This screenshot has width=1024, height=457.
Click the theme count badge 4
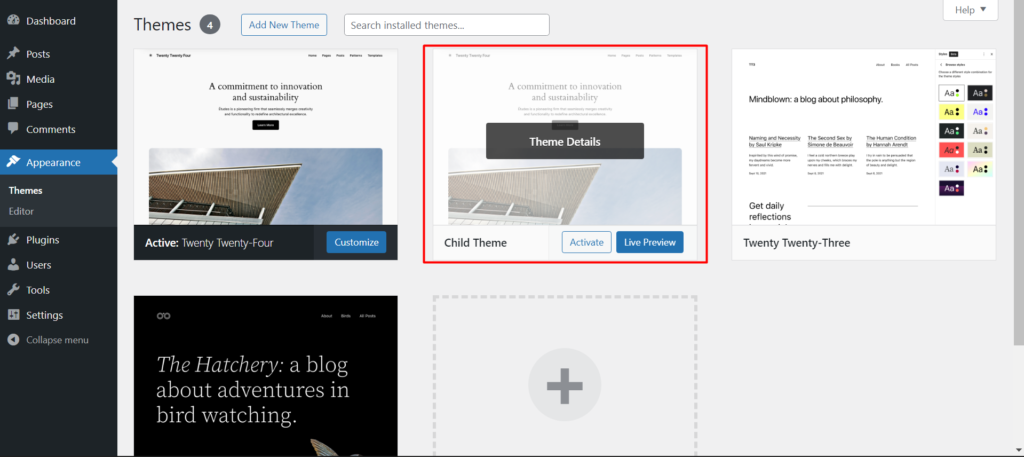210,25
